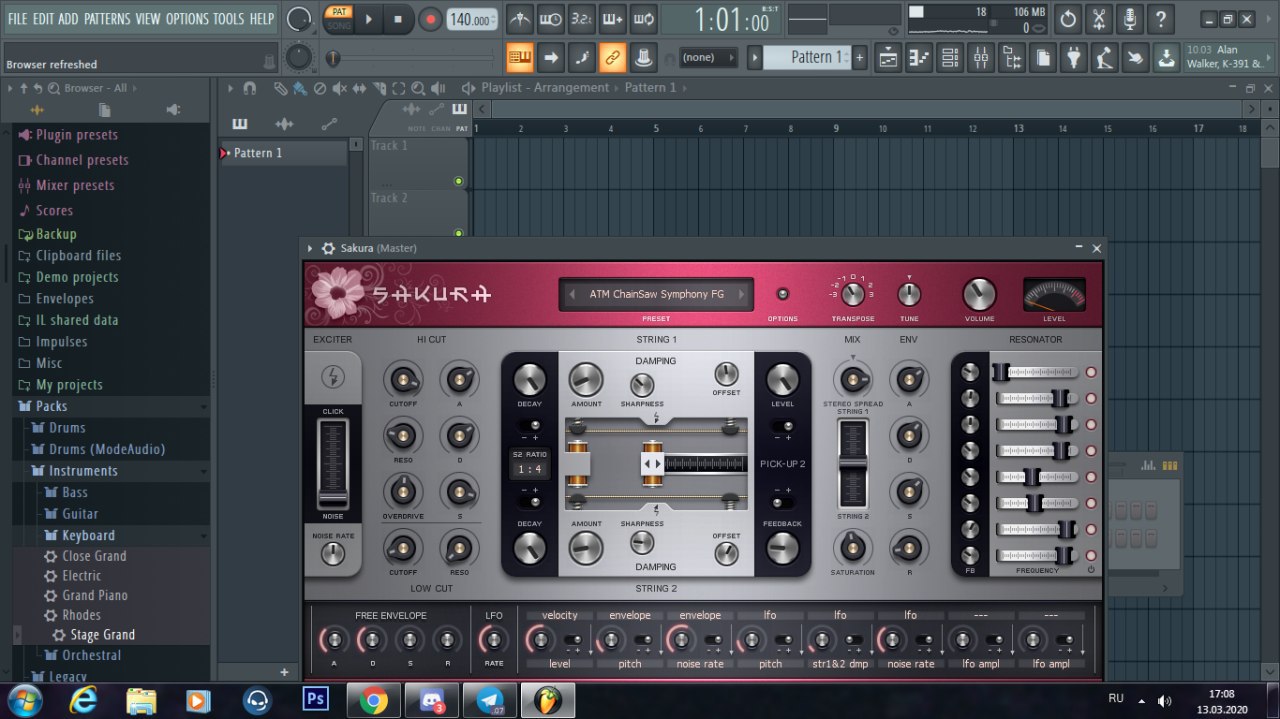Click the String 1/String 2 mix slider

pos(852,464)
